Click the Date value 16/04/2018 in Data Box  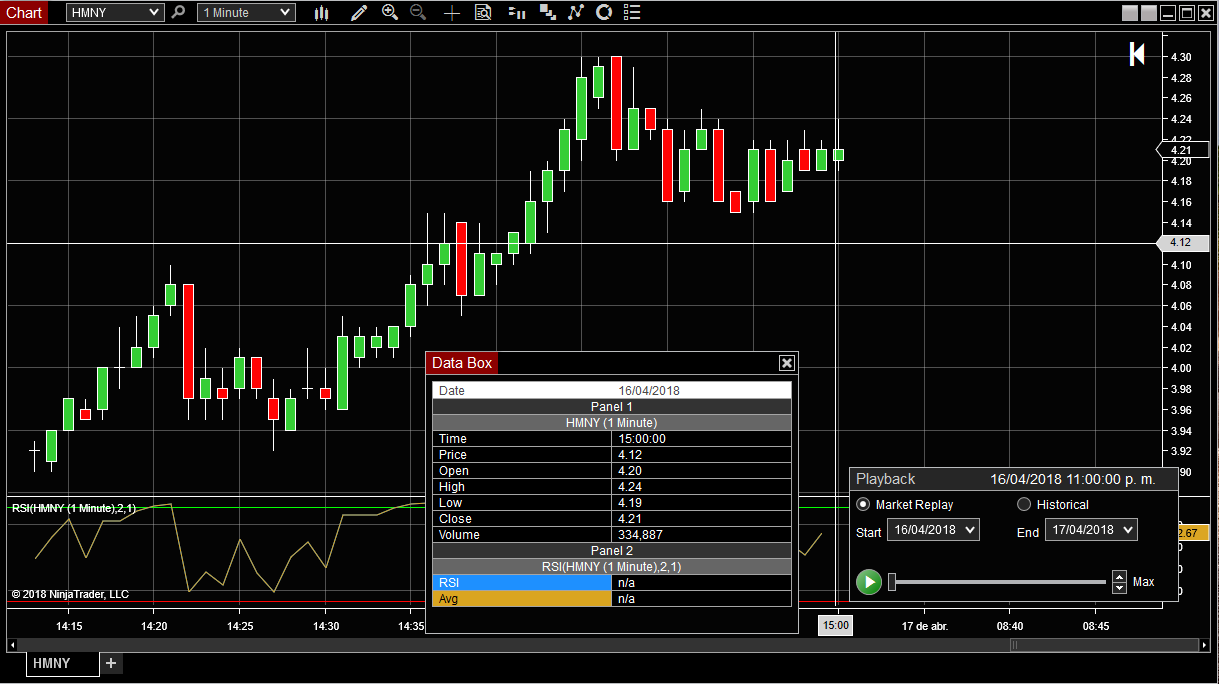649,391
